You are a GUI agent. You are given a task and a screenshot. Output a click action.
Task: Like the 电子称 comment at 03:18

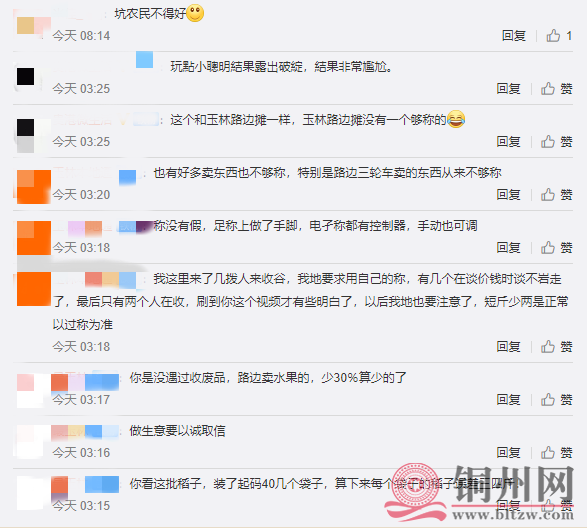[548, 248]
